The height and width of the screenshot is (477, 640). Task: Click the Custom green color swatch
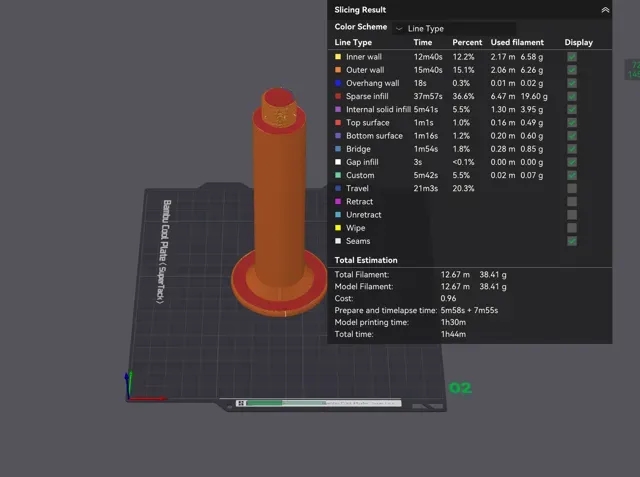coord(338,175)
